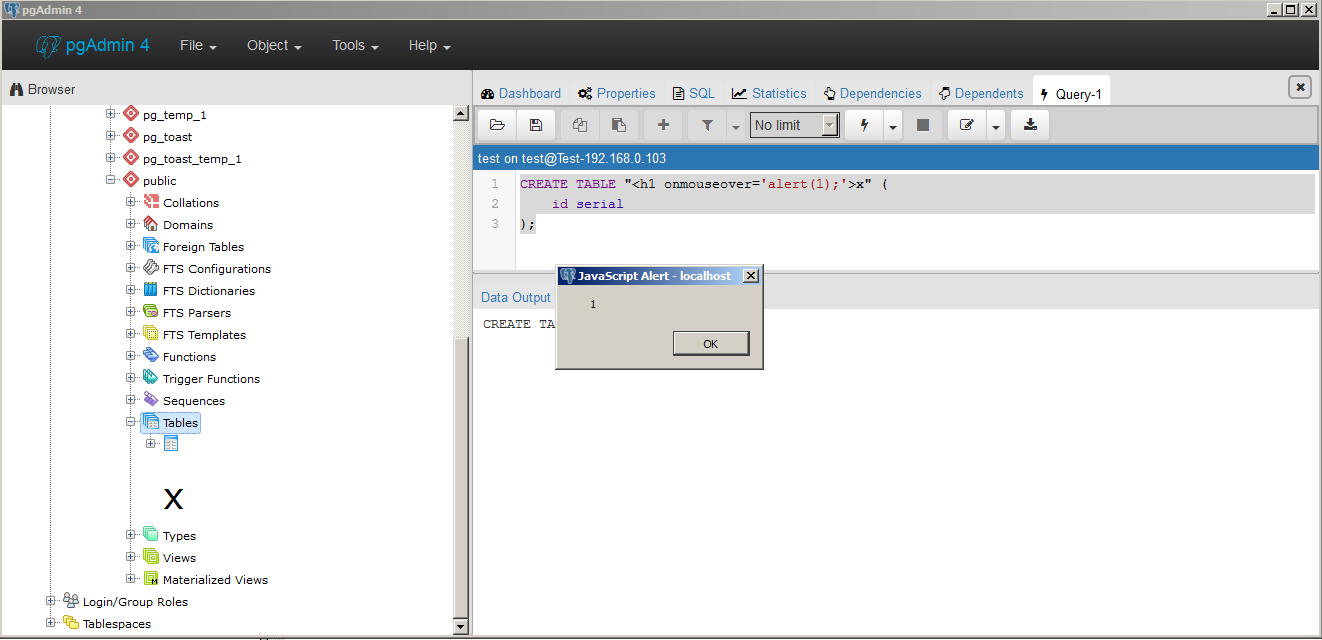1322x640 pixels.
Task: Click the plus Add row icon
Action: [x=662, y=125]
